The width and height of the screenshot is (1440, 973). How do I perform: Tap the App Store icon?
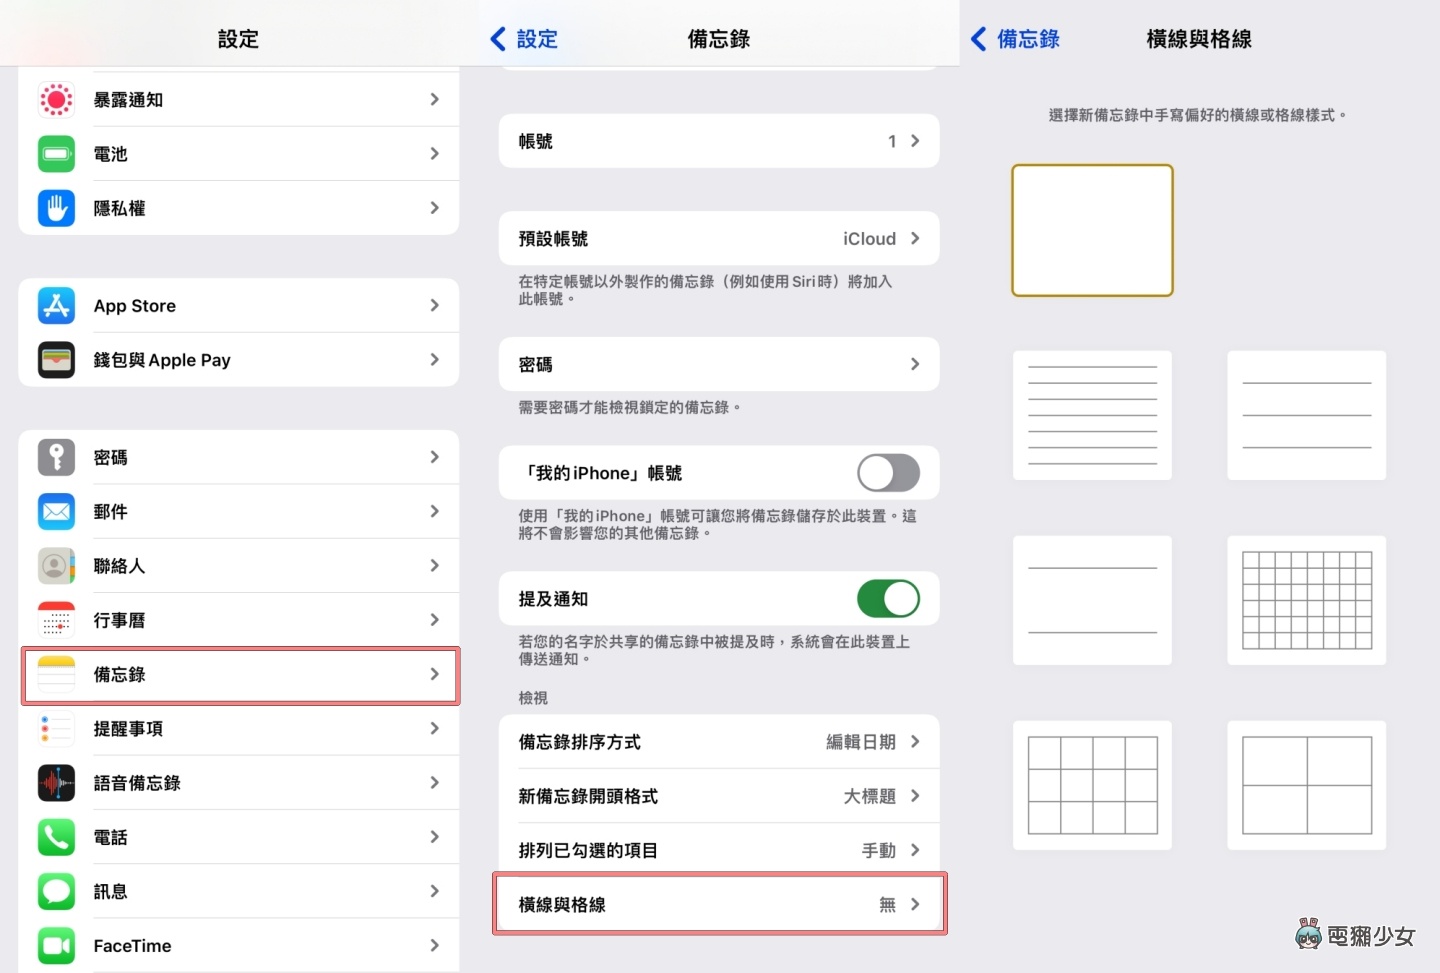(56, 306)
